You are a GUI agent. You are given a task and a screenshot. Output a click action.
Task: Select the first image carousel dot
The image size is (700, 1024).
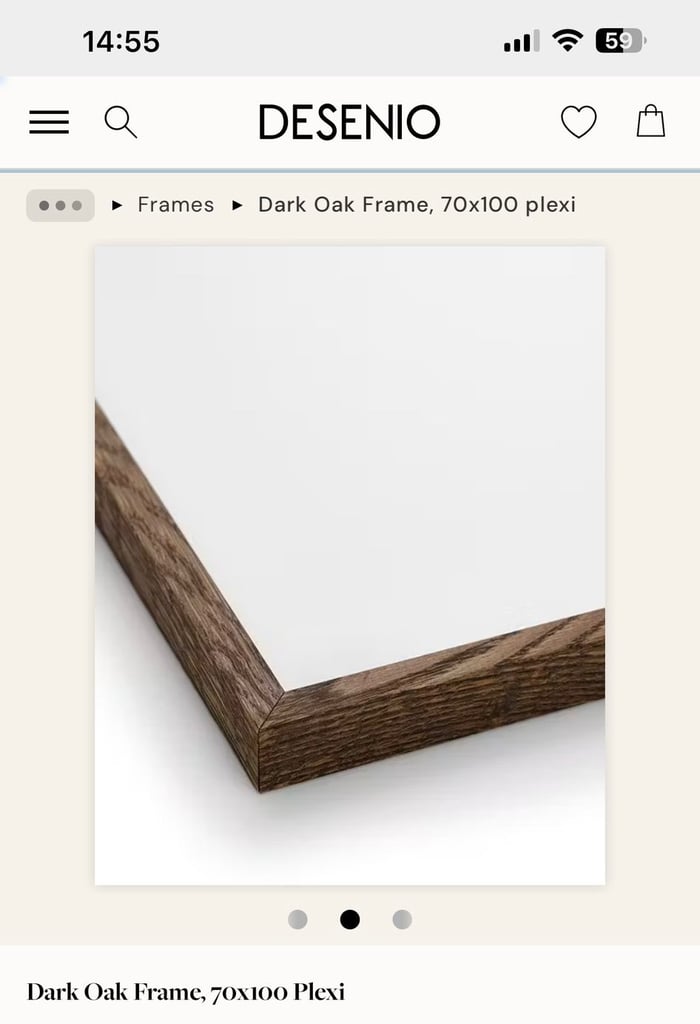[x=298, y=920]
